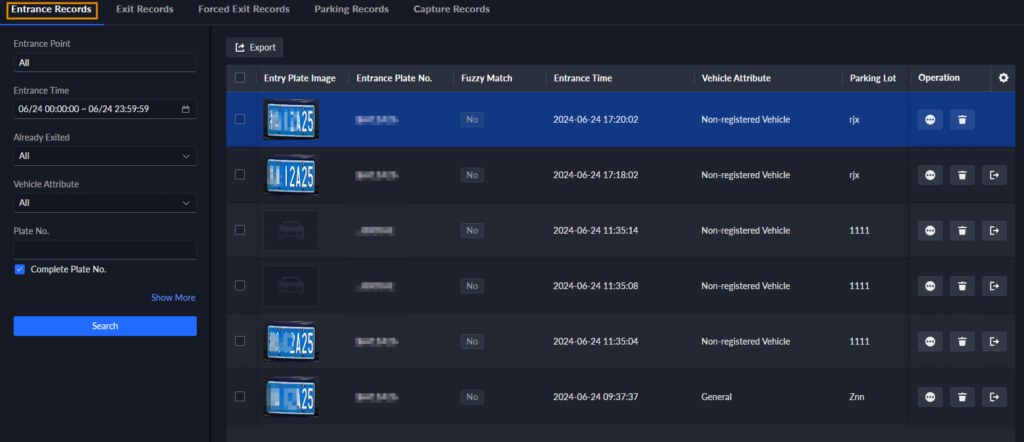Screen dimensions: 1024x442
Task: Check the box for 17:18:02 record
Action: (x=239, y=175)
